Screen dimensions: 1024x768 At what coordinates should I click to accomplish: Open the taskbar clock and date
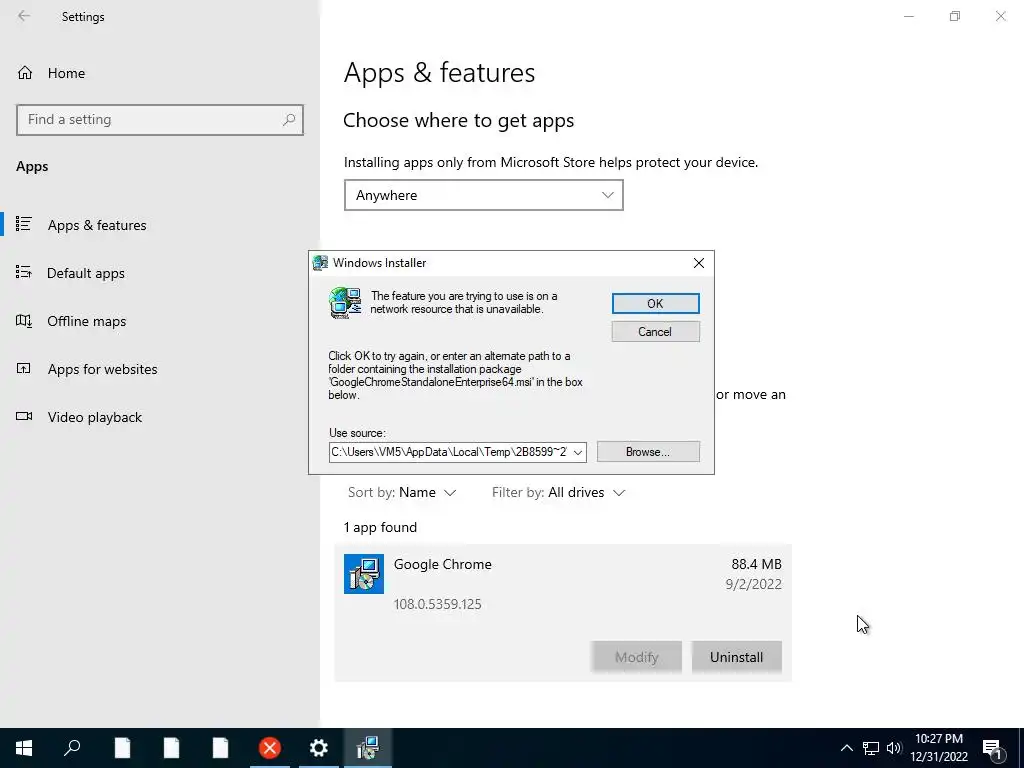point(938,748)
